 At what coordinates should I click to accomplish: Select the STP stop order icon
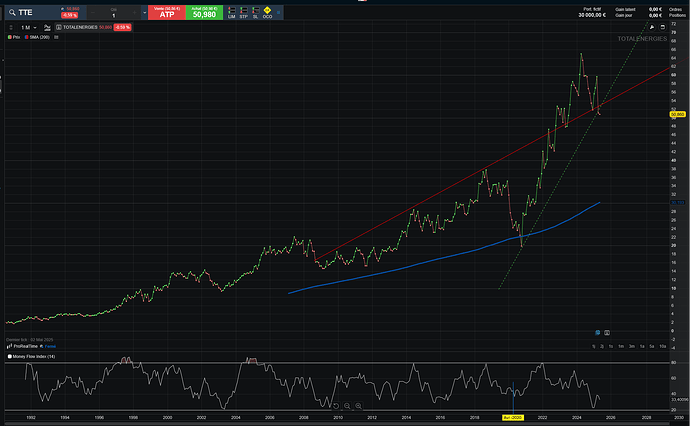click(243, 12)
